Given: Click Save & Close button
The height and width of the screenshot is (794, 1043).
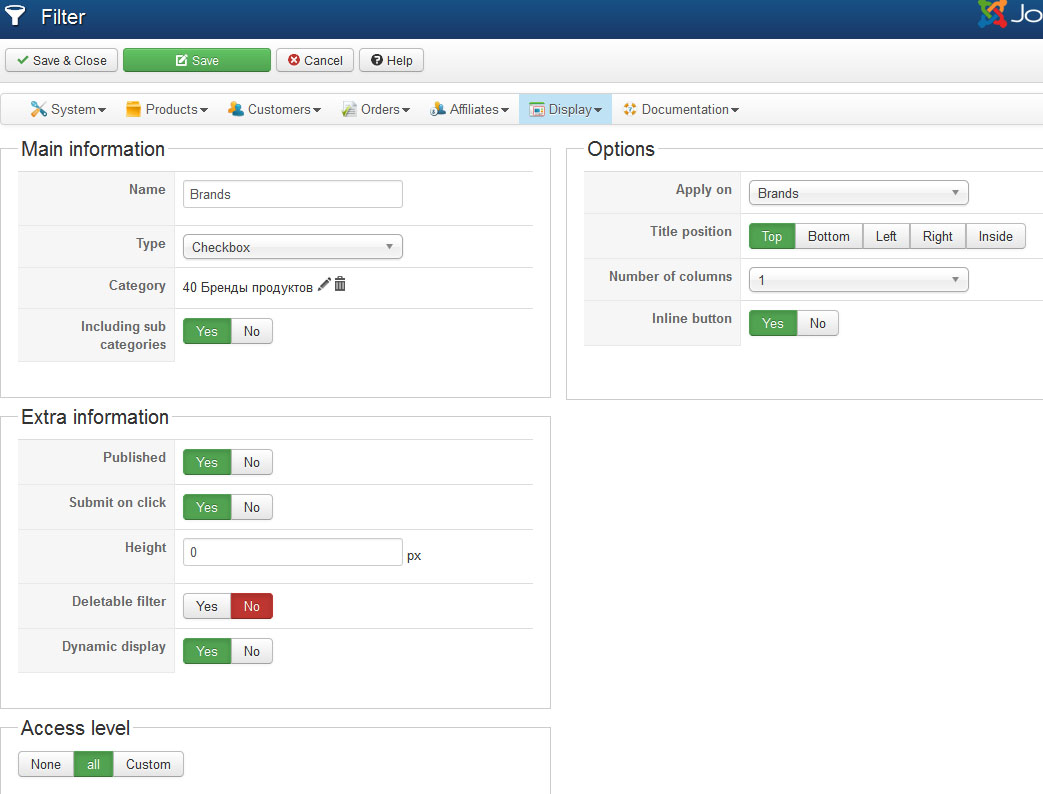Looking at the screenshot, I should tap(61, 61).
